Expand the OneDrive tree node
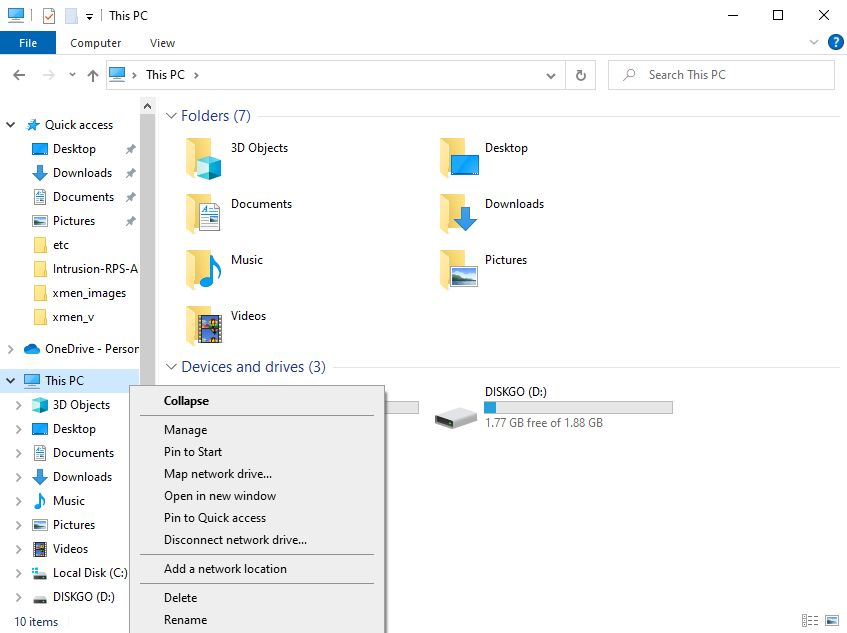847x633 pixels. (11, 349)
